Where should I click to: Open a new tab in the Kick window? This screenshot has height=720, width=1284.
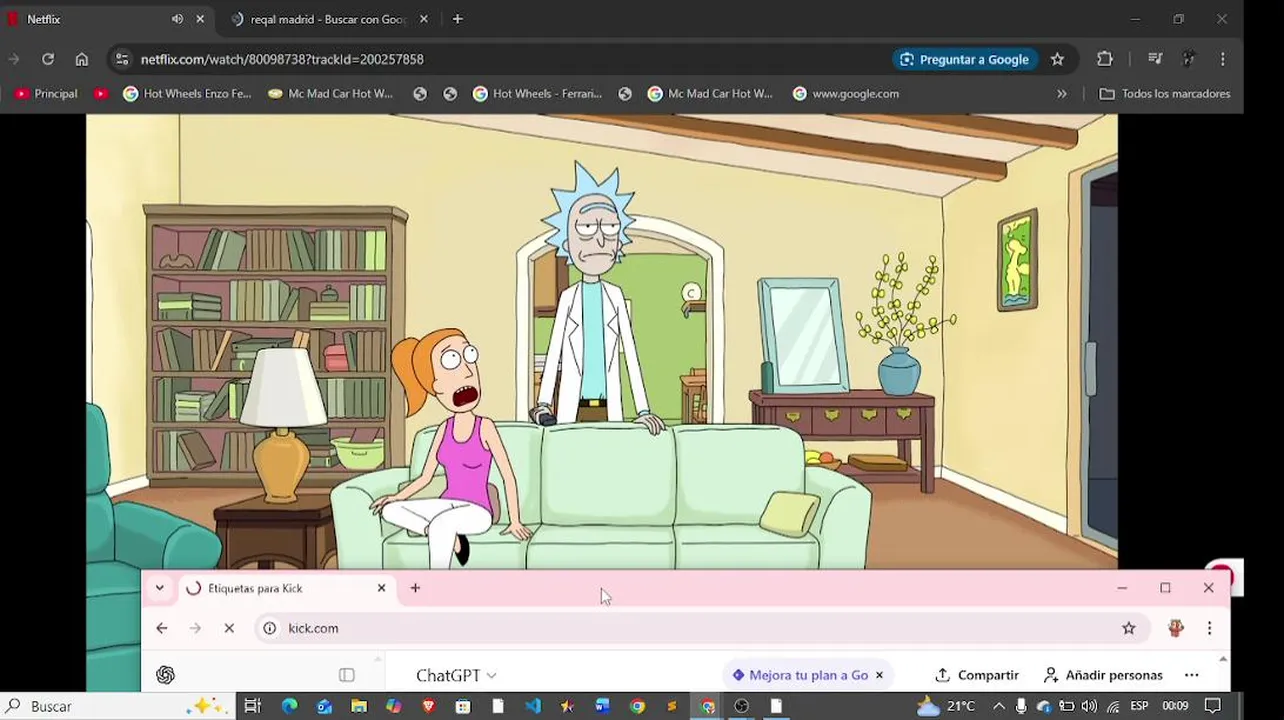[415, 588]
